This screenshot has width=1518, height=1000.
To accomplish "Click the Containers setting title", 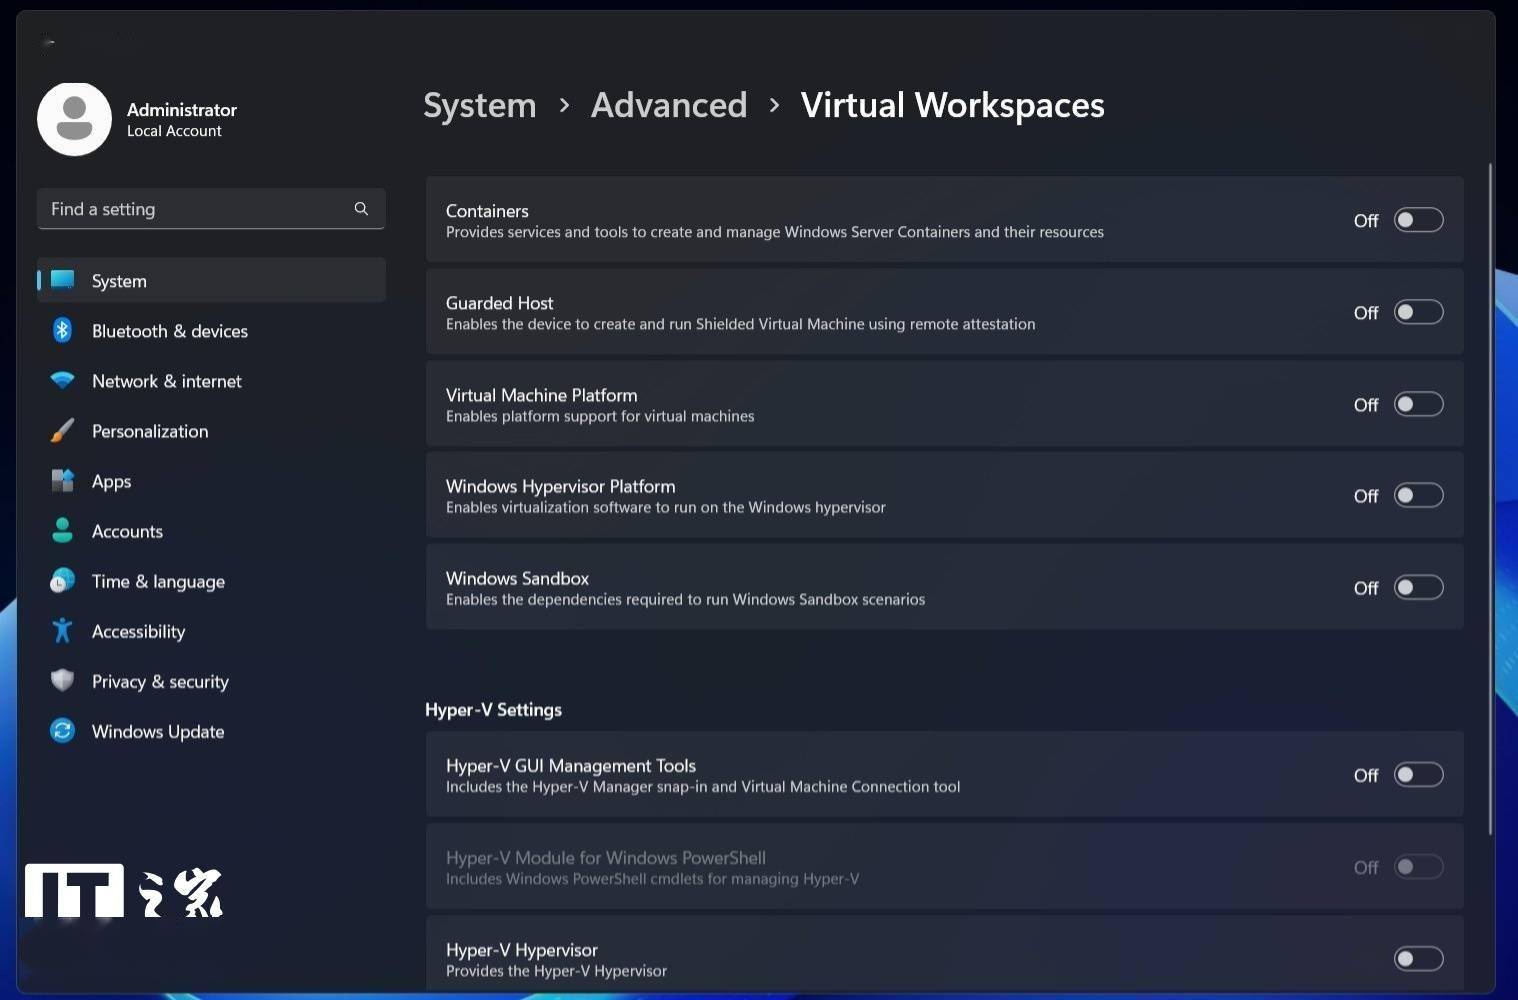I will point(487,211).
